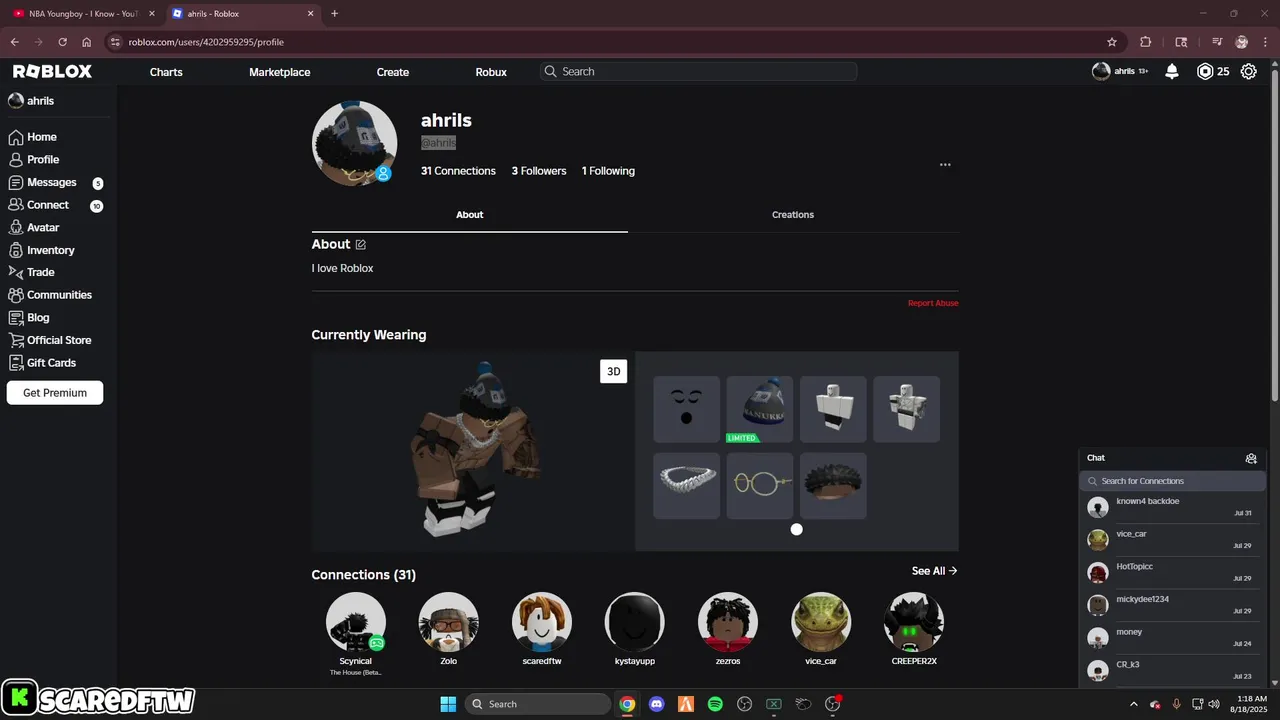Go to browser home page icon
Screen dimensions: 1280x720
point(87,42)
